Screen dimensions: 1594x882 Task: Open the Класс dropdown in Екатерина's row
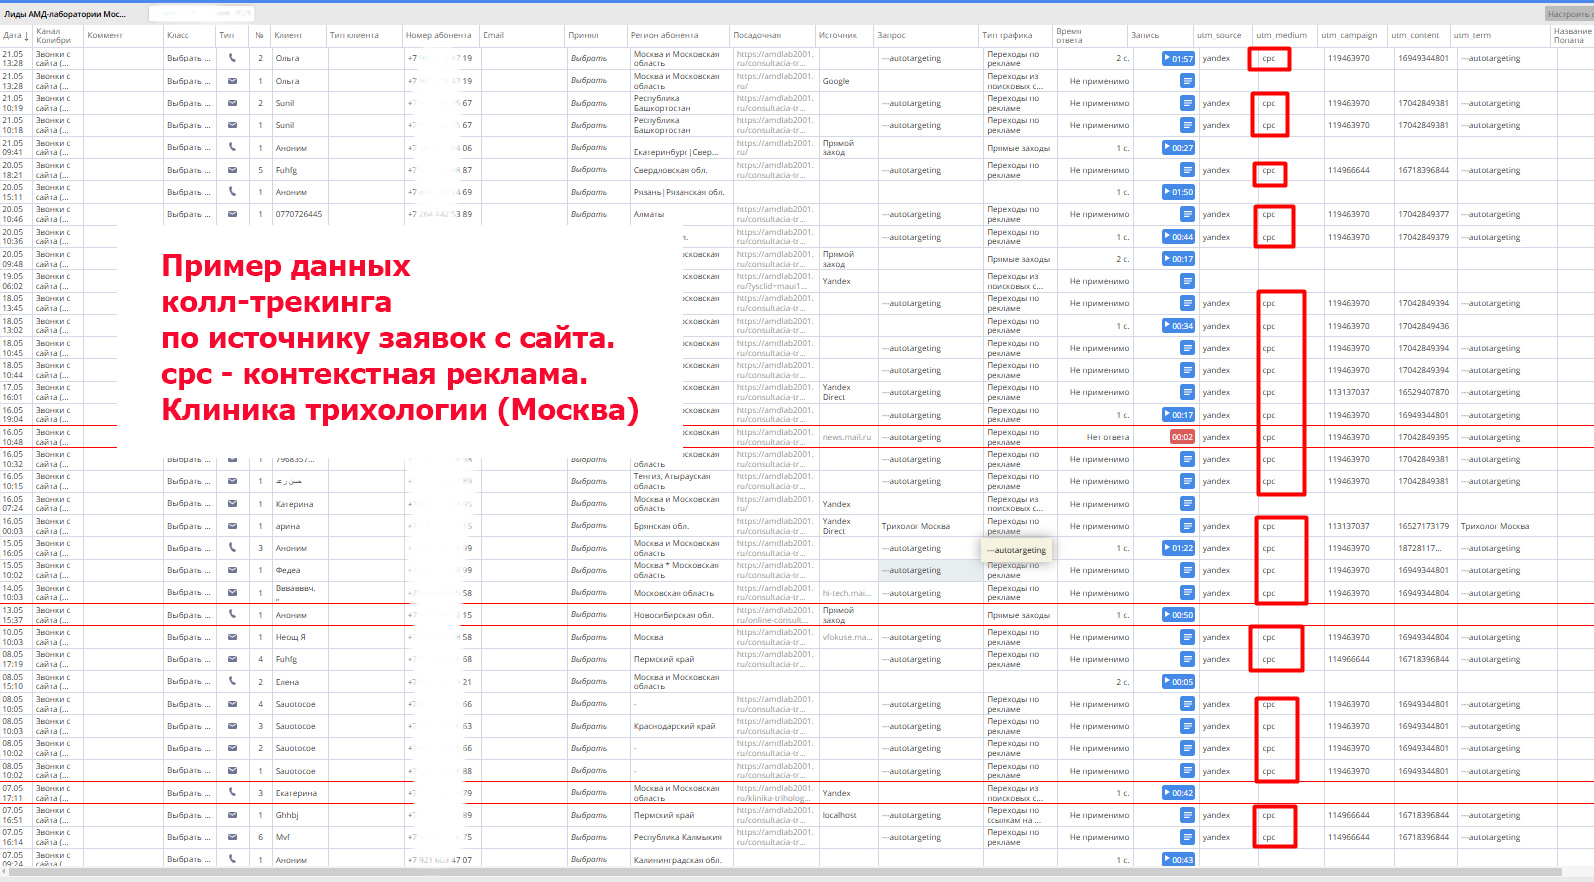pyautogui.click(x=189, y=793)
